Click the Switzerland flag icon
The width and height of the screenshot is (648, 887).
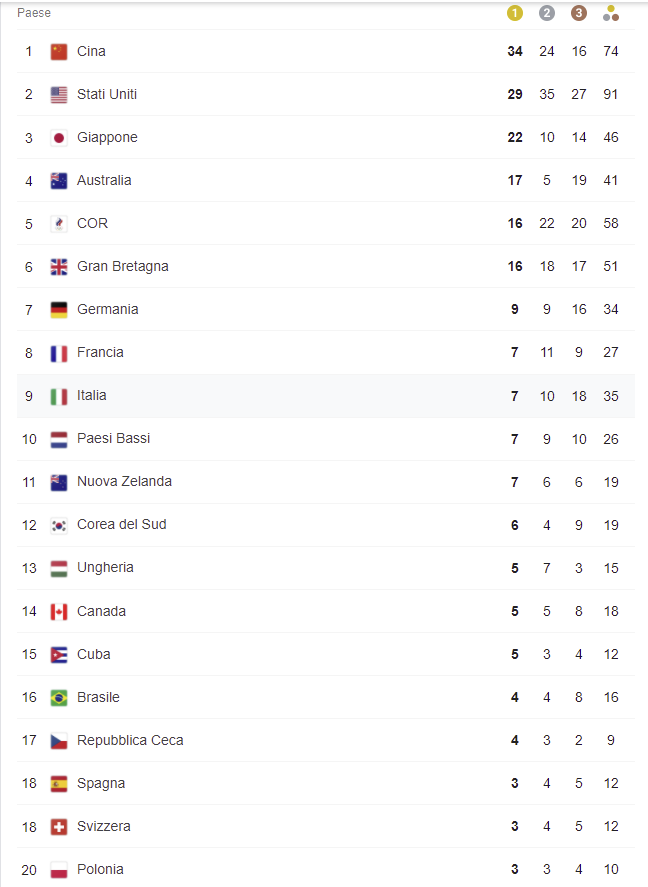point(59,826)
